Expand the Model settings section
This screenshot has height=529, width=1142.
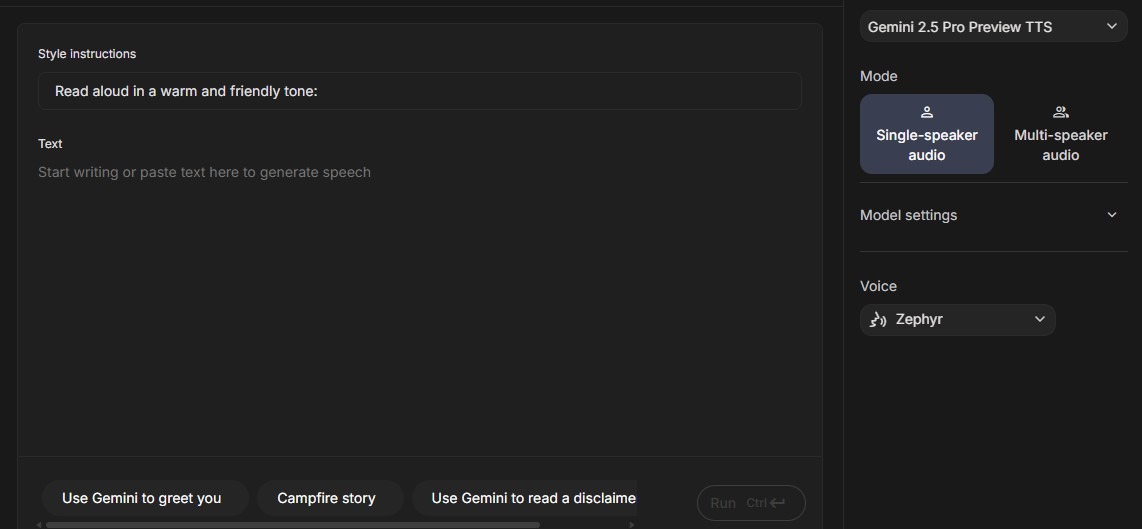pyautogui.click(x=908, y=215)
